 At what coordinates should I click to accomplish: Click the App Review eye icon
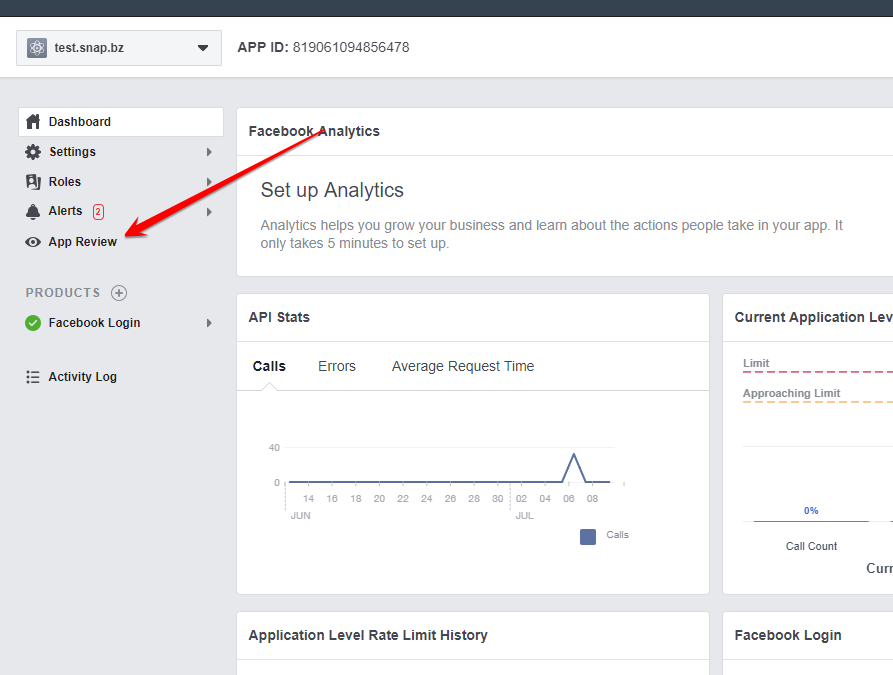(33, 242)
